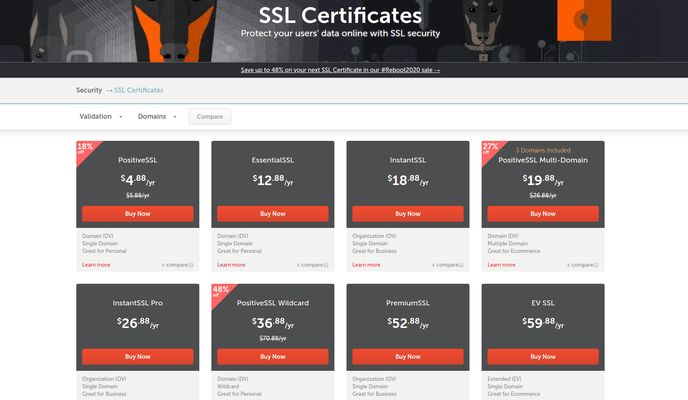Viewport: 688px width, 400px height.
Task: Select the PositiveSSL card title
Action: click(138, 160)
